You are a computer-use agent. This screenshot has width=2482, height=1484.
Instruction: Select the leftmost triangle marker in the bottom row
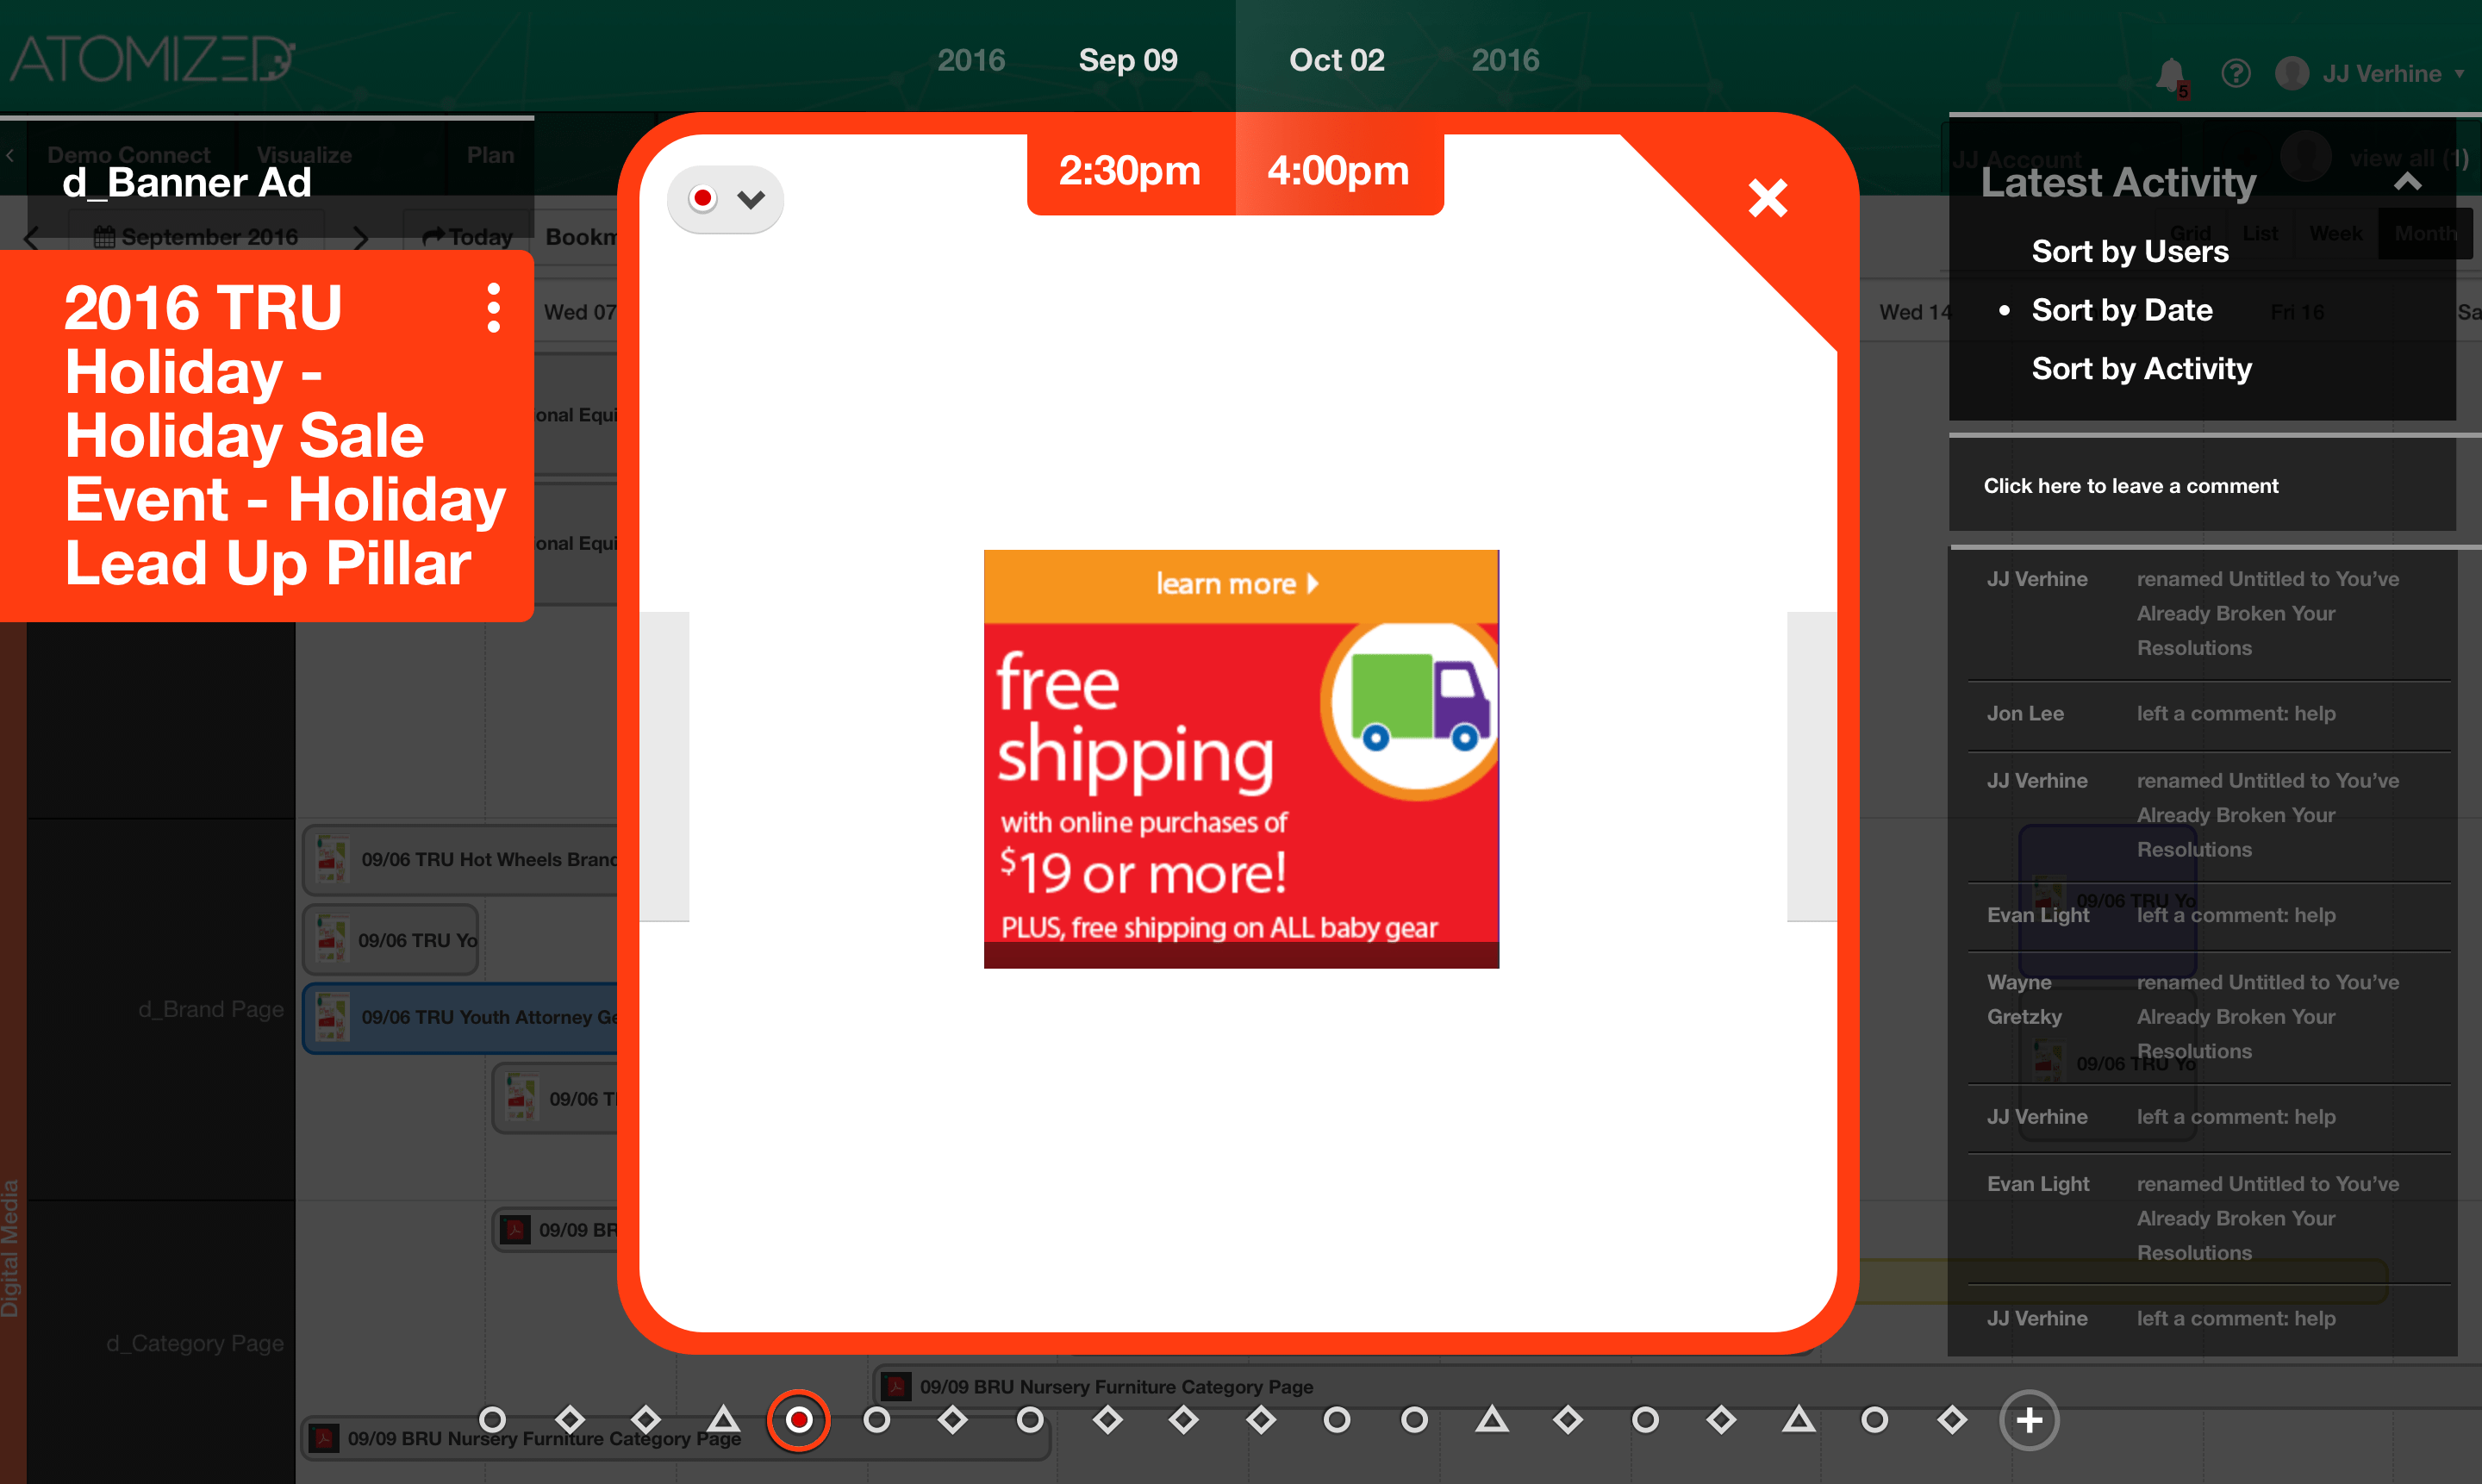723,1419
